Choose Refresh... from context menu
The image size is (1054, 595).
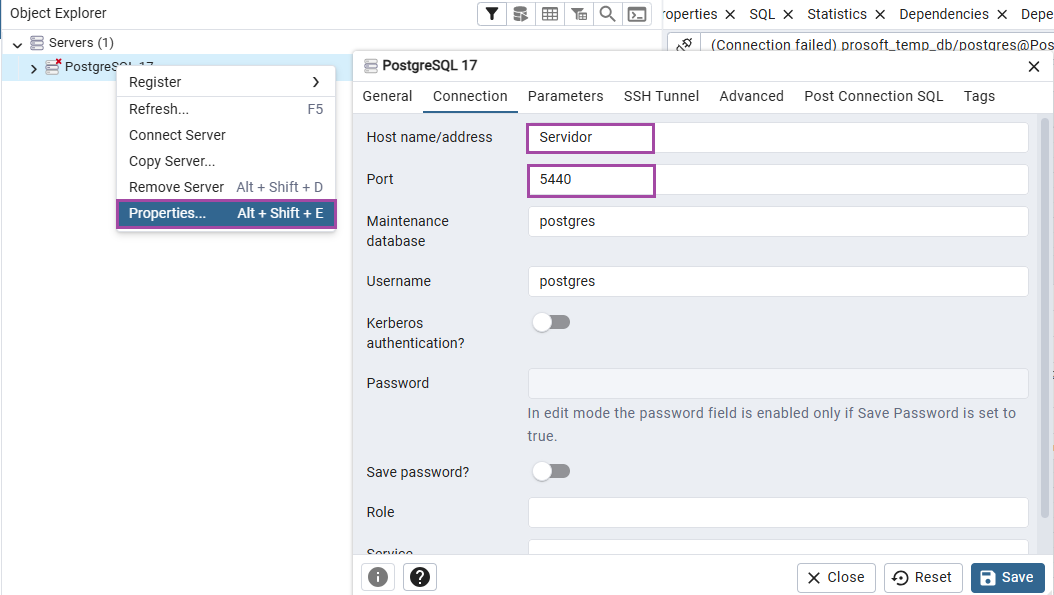[x=226, y=109]
